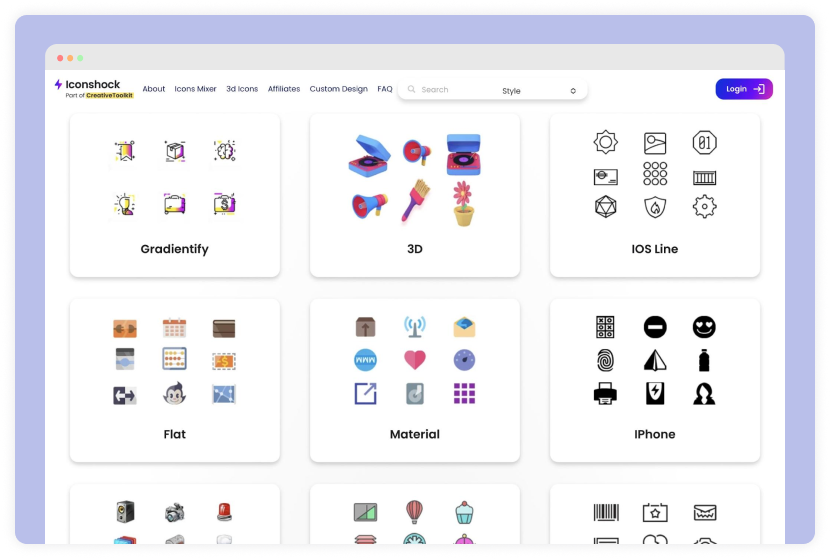The width and height of the screenshot is (830, 559).
Task: Select the Material purple grid icon
Action: (x=464, y=393)
